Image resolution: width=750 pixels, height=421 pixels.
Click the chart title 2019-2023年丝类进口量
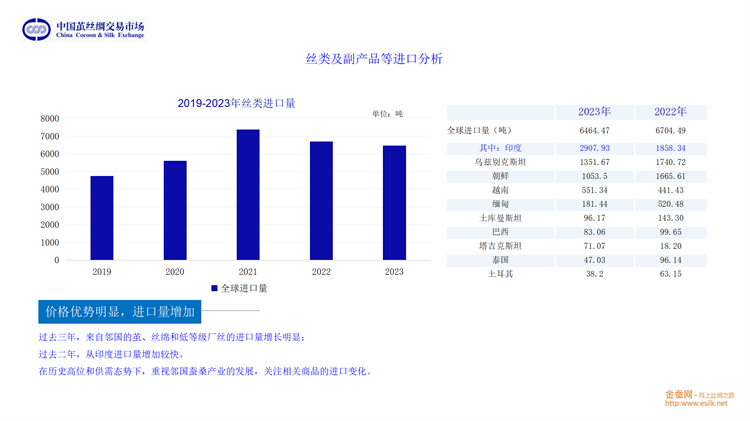coord(236,102)
